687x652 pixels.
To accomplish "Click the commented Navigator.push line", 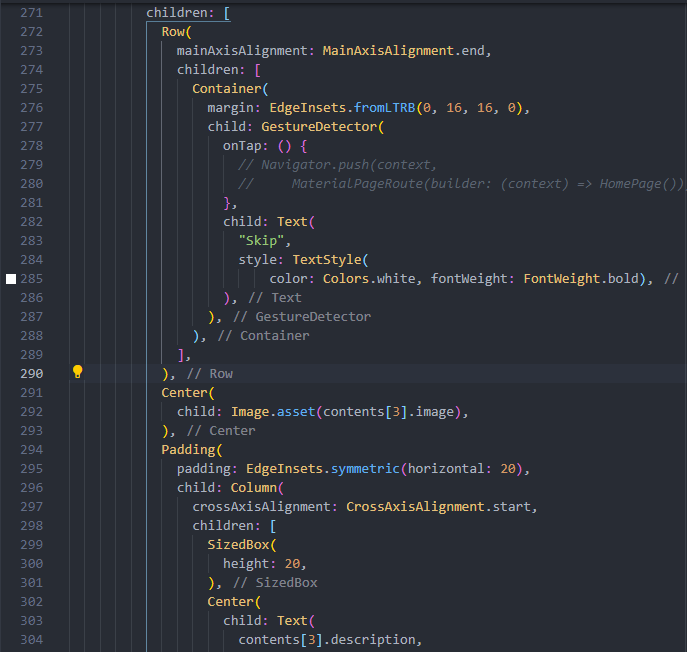I will point(338,165).
